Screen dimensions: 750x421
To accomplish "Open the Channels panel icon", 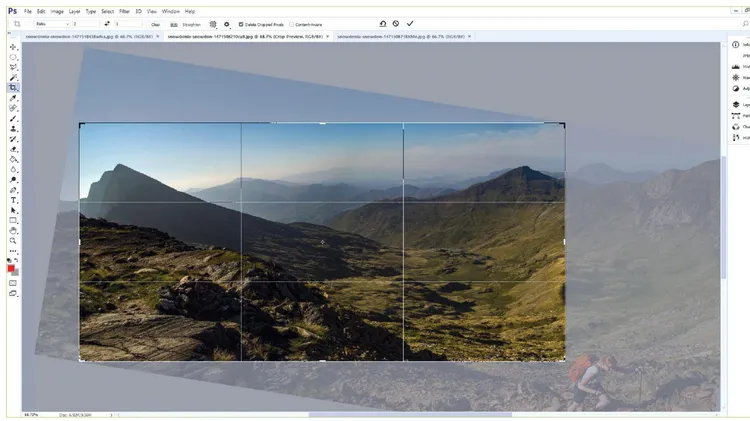I will (x=736, y=127).
